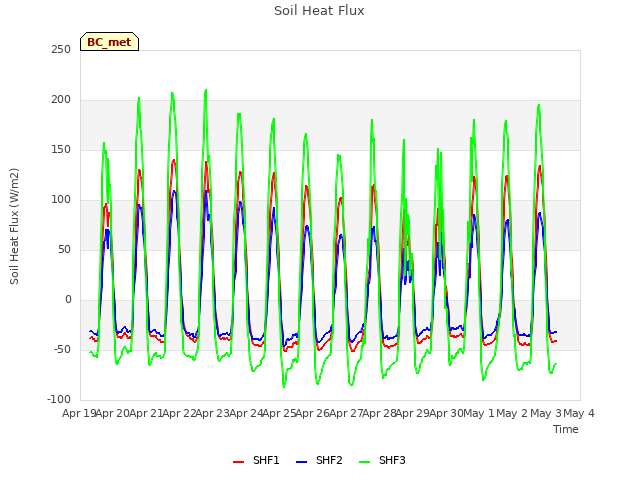
Task: Toggle the SHF3 legend entry
Action: [382, 460]
